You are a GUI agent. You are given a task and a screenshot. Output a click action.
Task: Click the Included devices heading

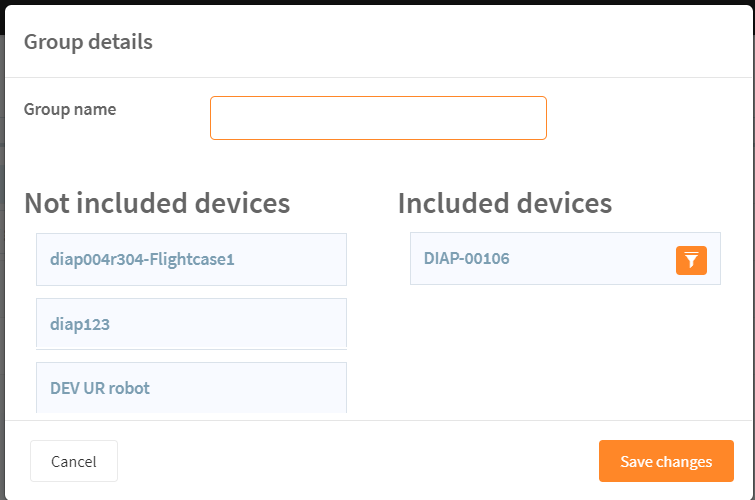505,203
